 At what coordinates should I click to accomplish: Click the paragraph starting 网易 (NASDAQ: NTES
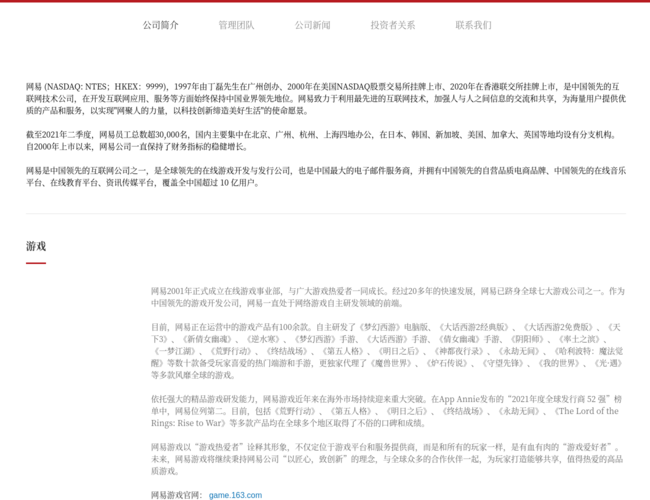326,99
